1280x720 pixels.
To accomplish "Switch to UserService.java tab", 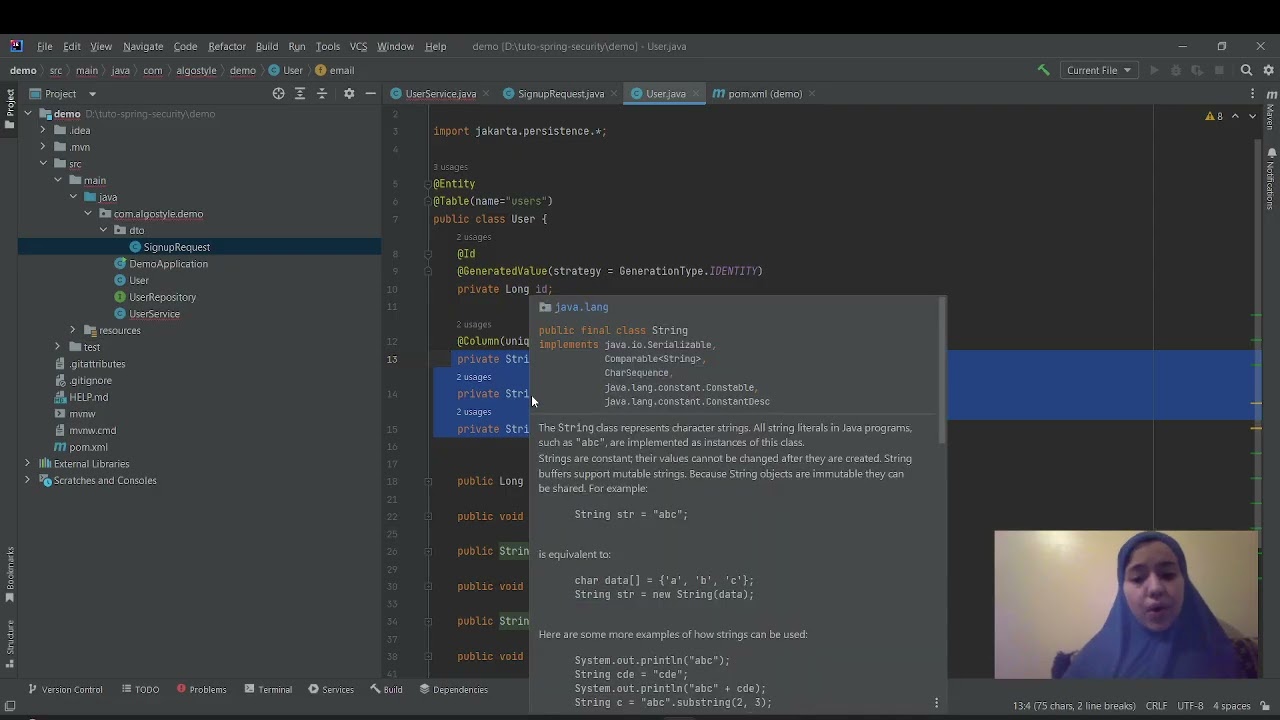I will click(x=440, y=94).
